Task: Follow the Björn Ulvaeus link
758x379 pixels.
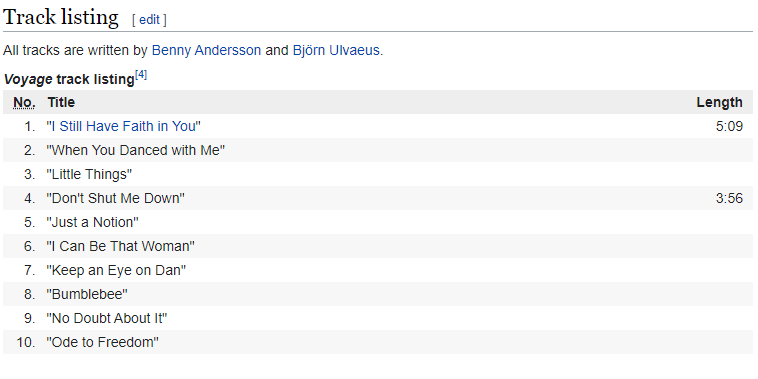Action: (x=336, y=50)
